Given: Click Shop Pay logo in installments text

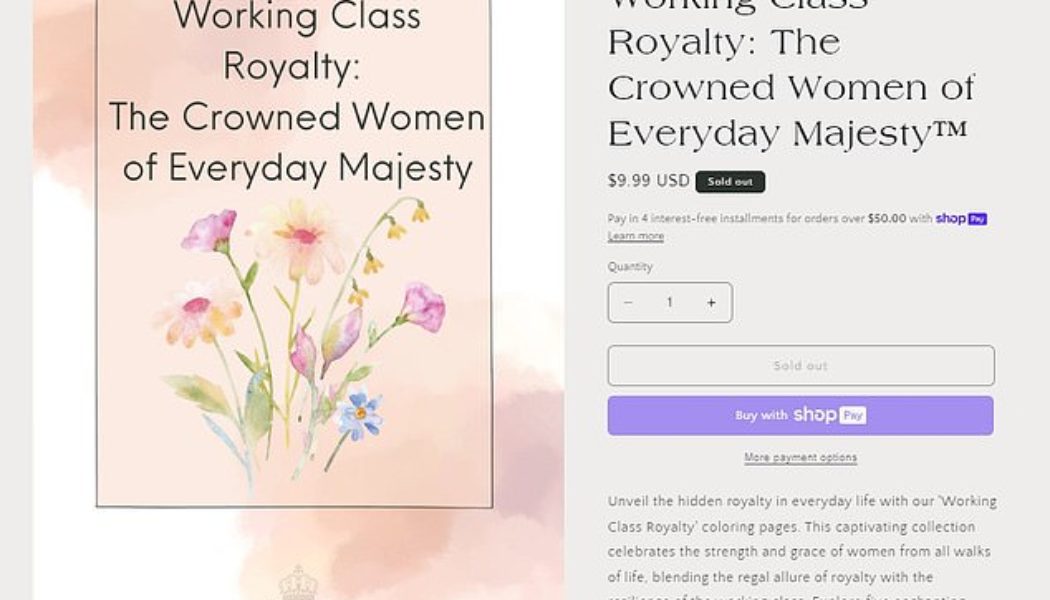Looking at the screenshot, I should (x=961, y=218).
